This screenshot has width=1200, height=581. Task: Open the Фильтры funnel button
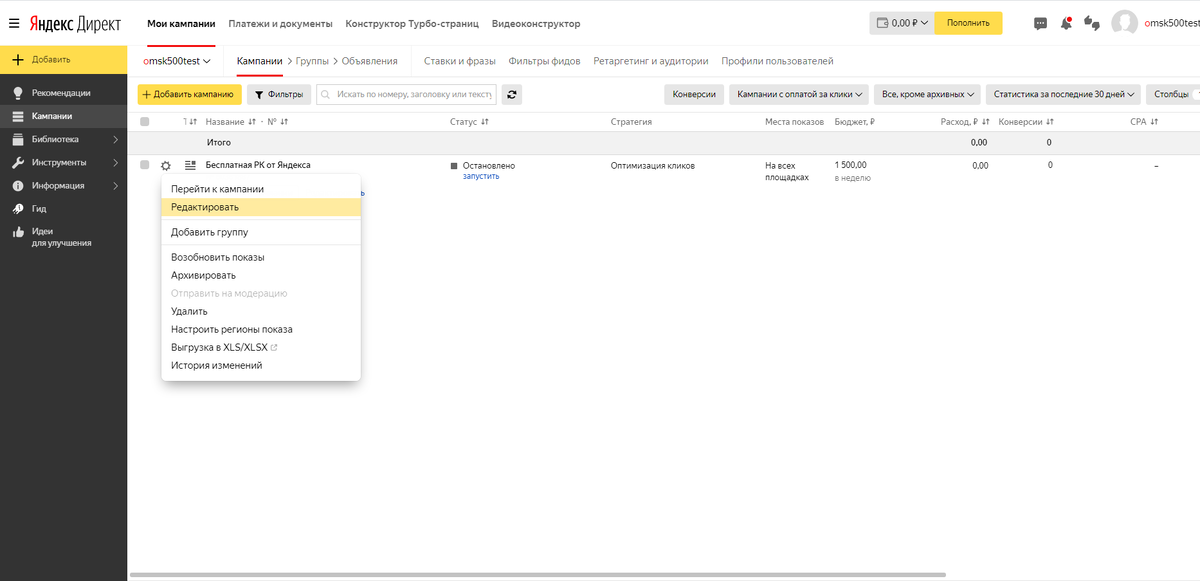[279, 94]
